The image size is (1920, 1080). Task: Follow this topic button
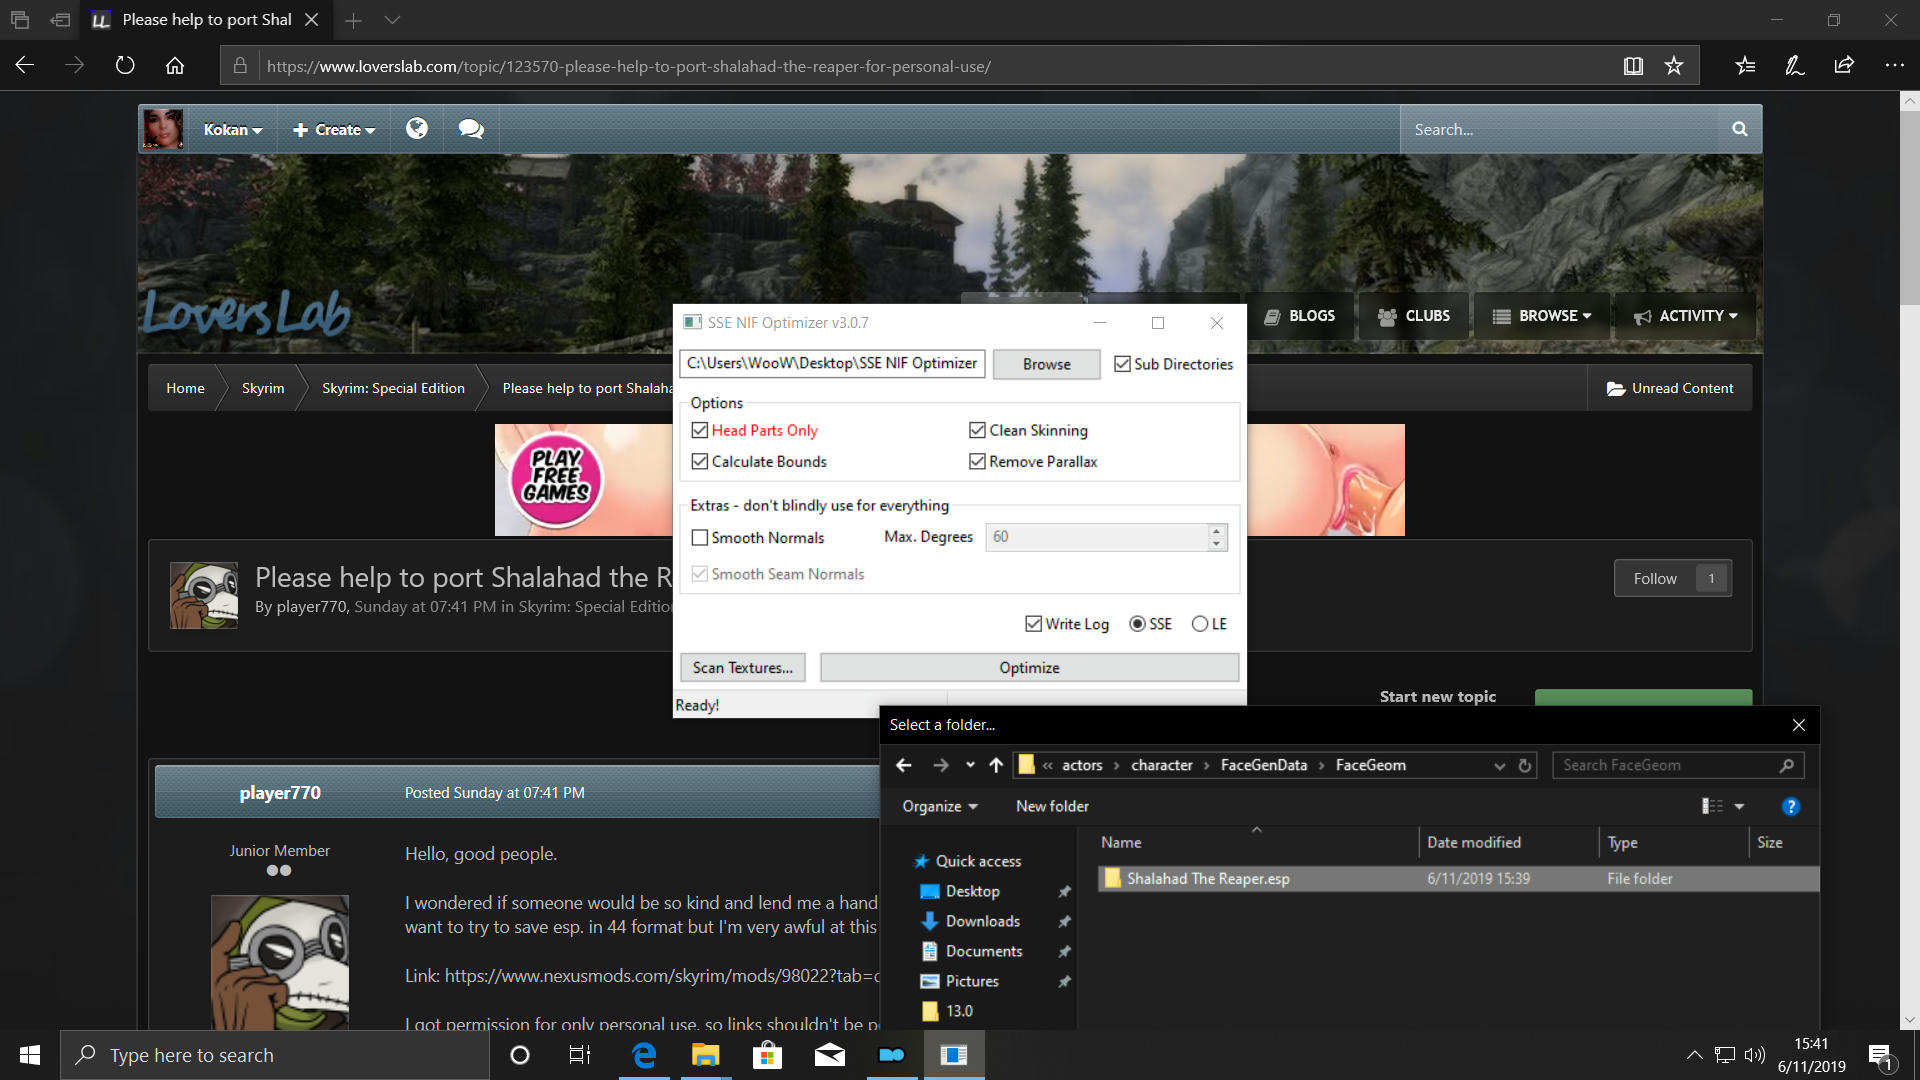coord(1673,579)
